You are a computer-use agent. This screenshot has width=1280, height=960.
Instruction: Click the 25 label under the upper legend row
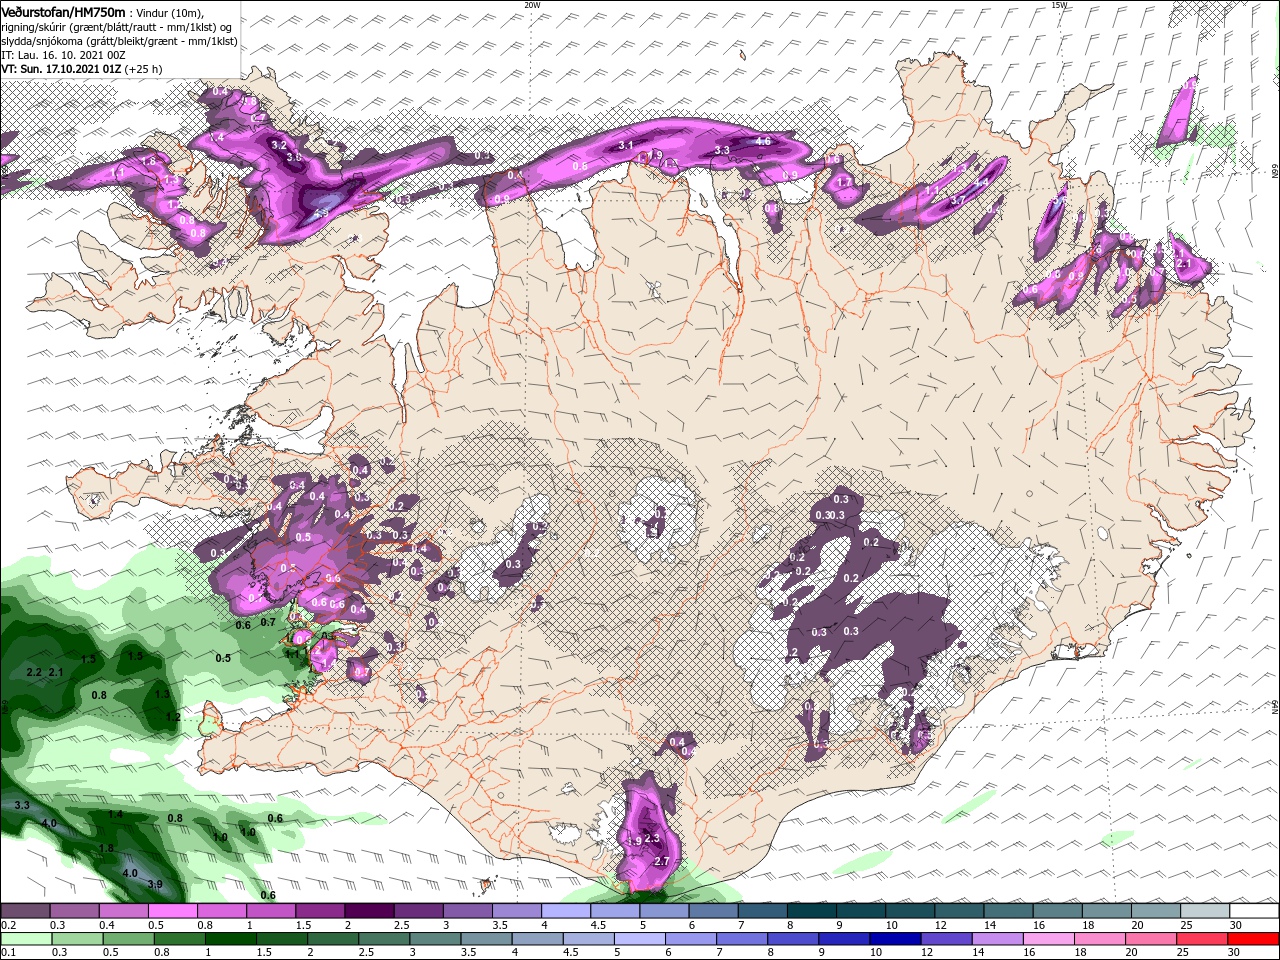[x=1187, y=925]
